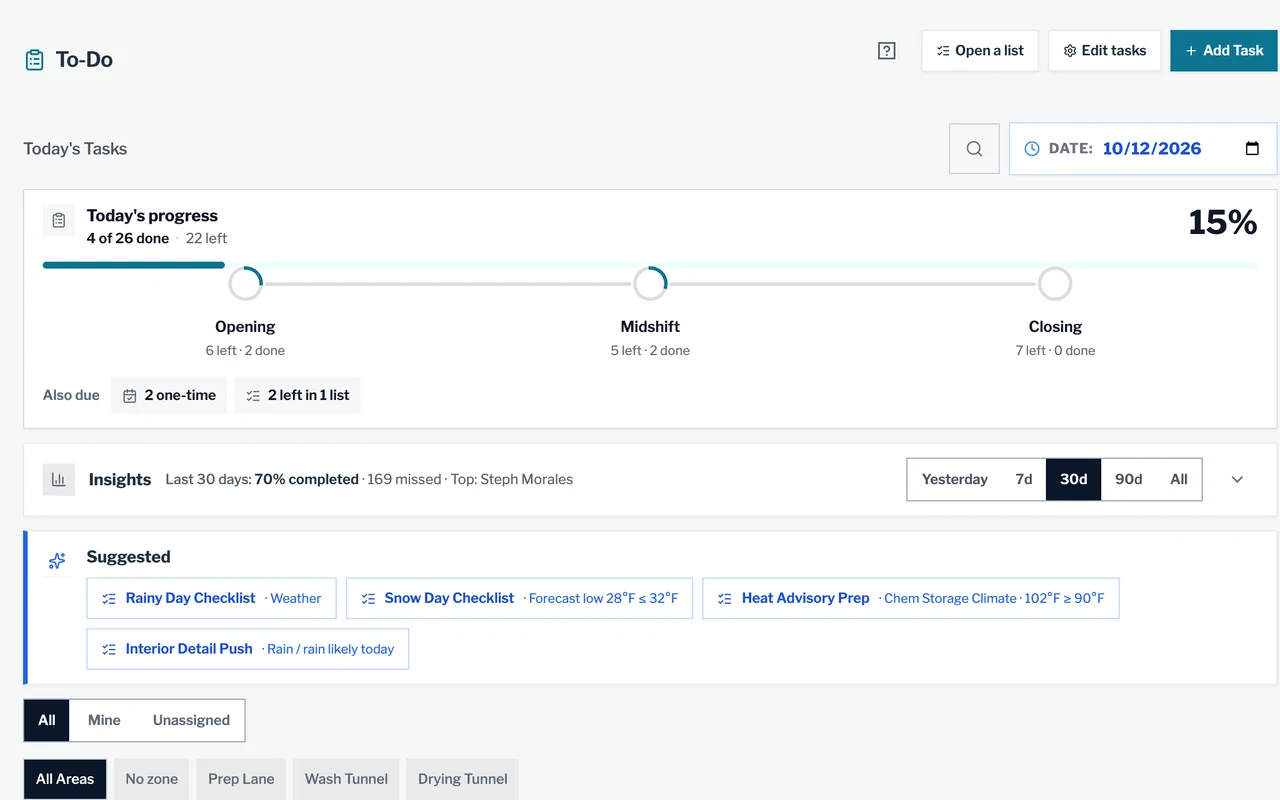Open the Interior Detail Push suggestion

tap(248, 649)
